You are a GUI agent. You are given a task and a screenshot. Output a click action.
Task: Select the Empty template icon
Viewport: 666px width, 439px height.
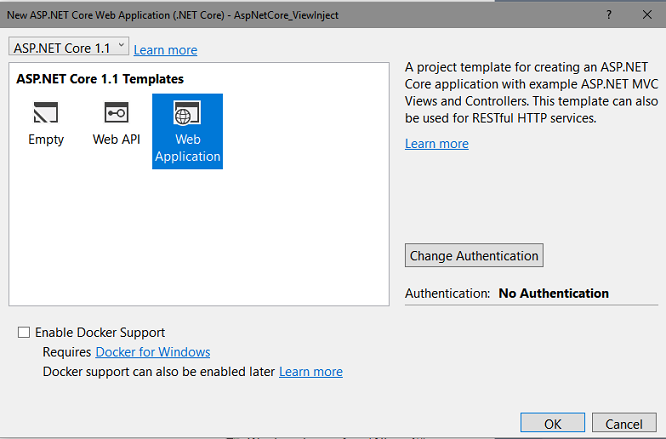(x=46, y=113)
